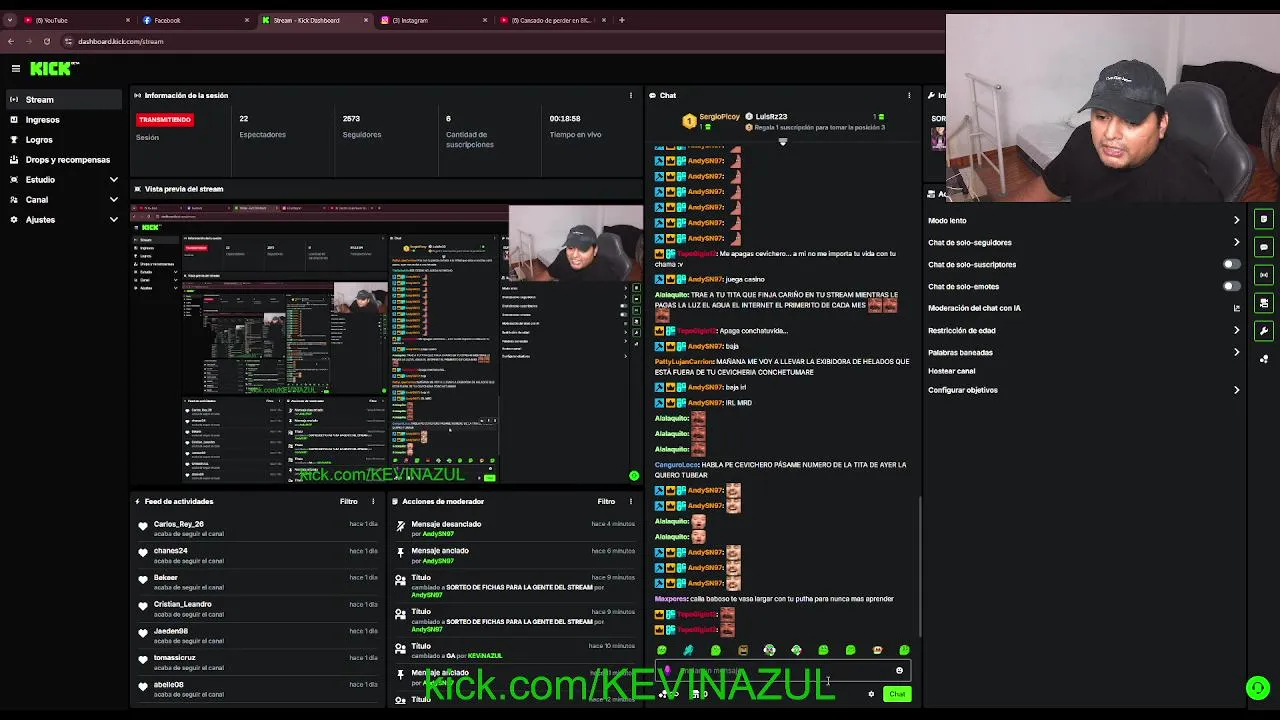
Task: Open the Chat panel three-dot menu
Action: click(909, 95)
